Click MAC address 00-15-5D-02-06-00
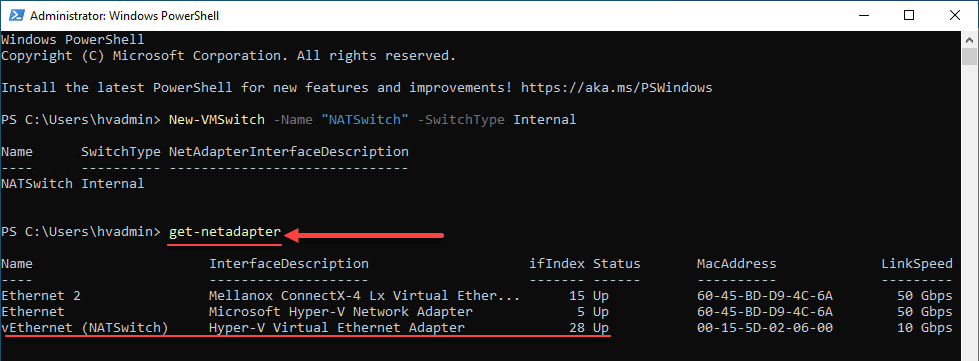 click(765, 328)
